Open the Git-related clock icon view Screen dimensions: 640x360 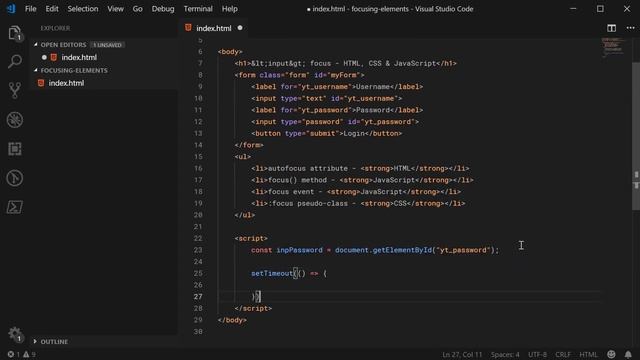[x=14, y=178]
